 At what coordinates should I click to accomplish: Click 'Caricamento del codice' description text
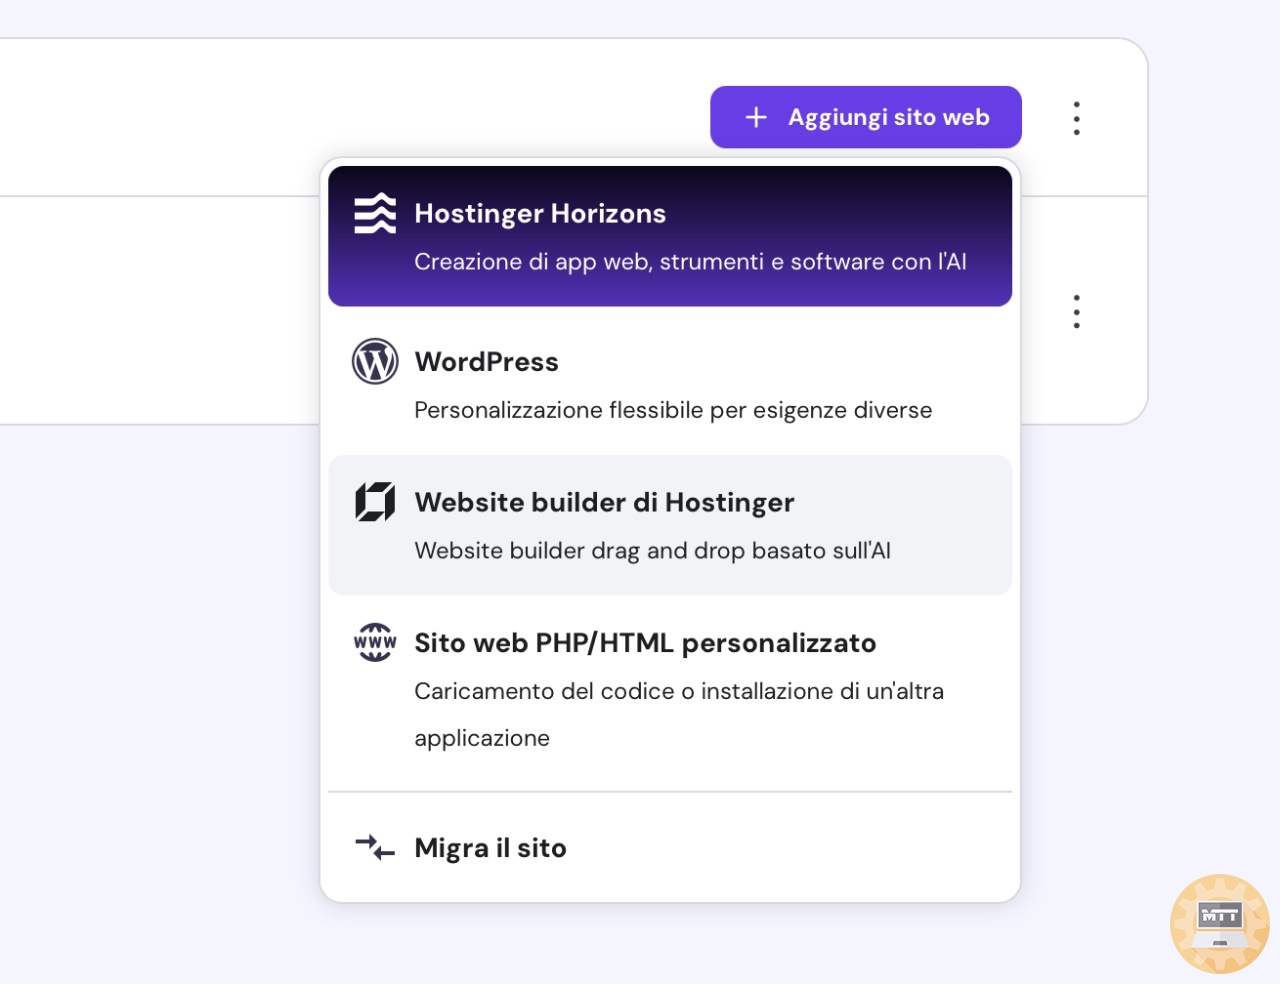click(679, 714)
